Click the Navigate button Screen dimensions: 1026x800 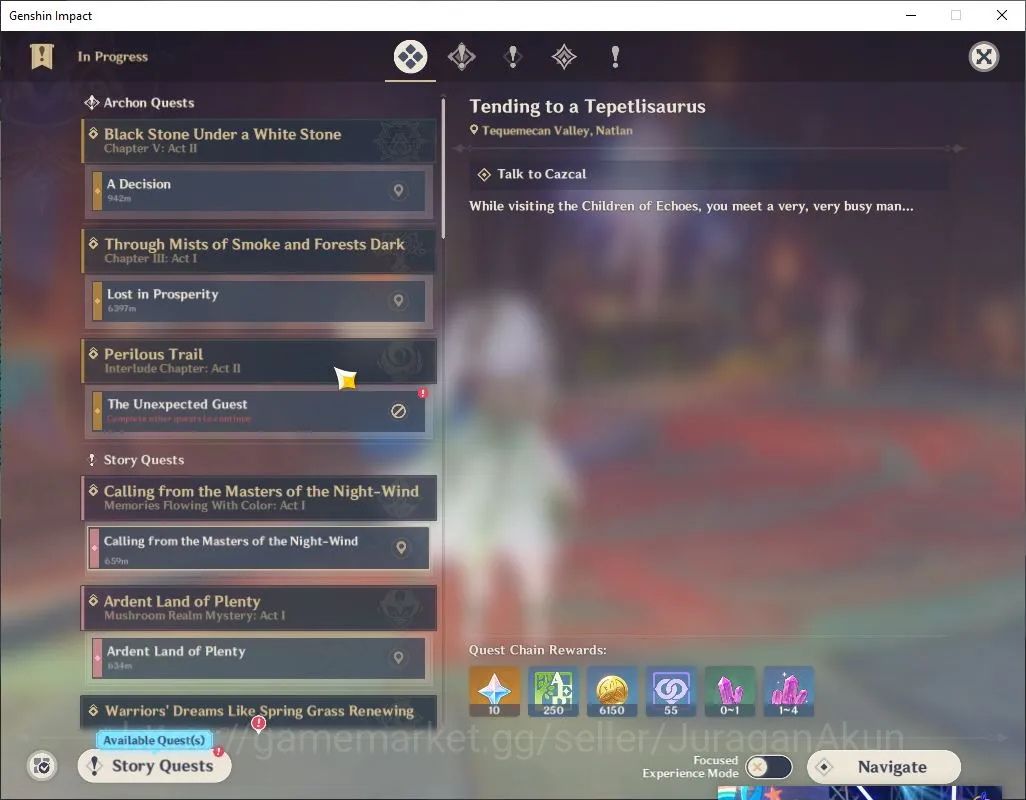tap(883, 767)
